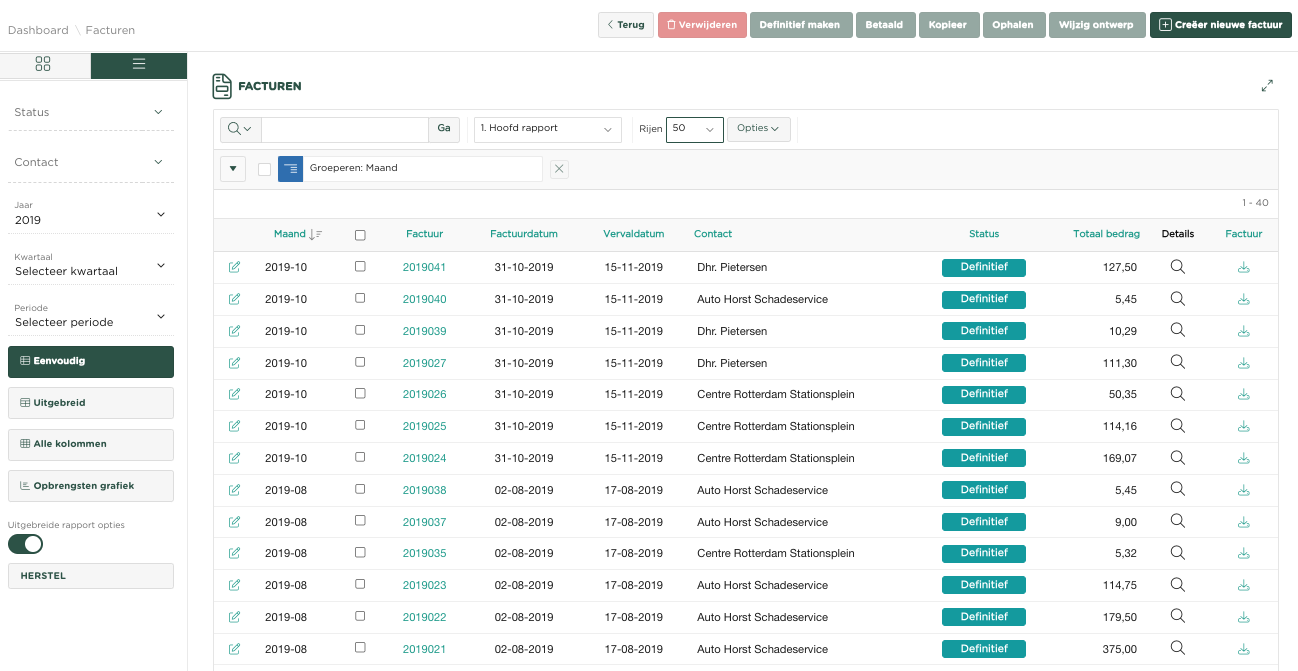Image resolution: width=1298 pixels, height=671 pixels.
Task: Download invoice 2019024 PDF
Action: click(x=1243, y=458)
